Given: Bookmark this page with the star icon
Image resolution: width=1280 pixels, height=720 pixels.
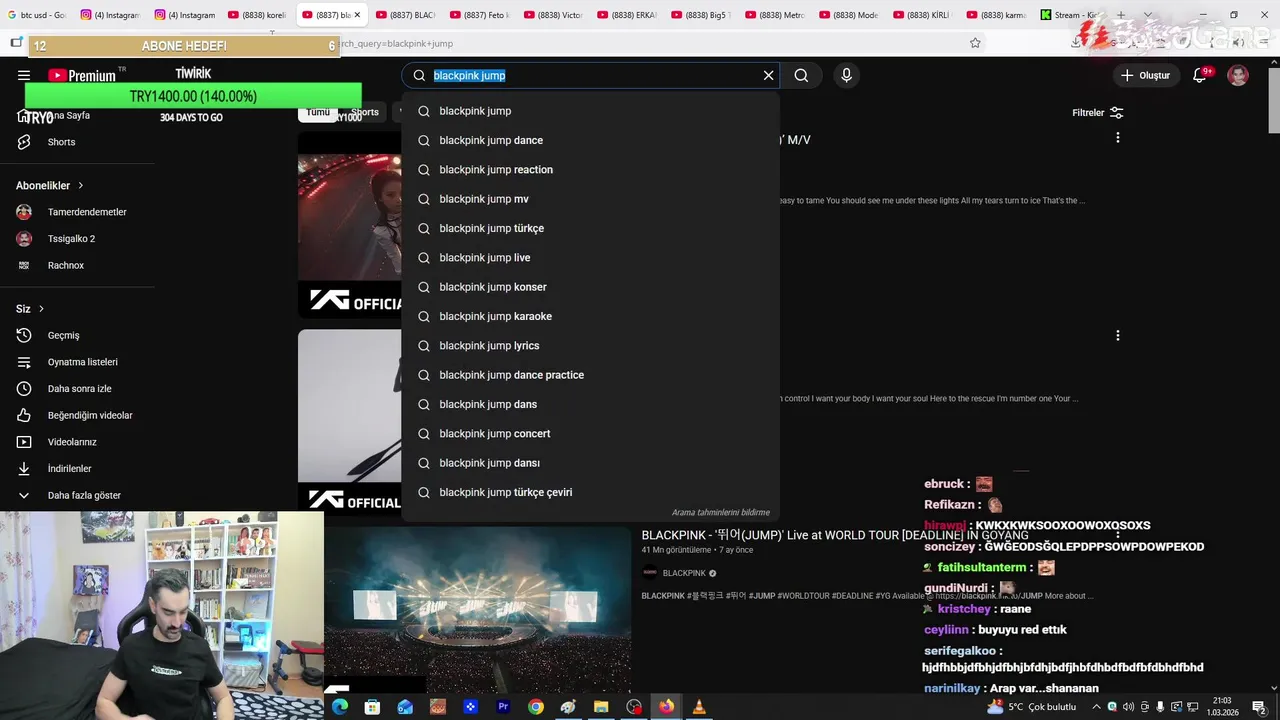Looking at the screenshot, I should [975, 43].
